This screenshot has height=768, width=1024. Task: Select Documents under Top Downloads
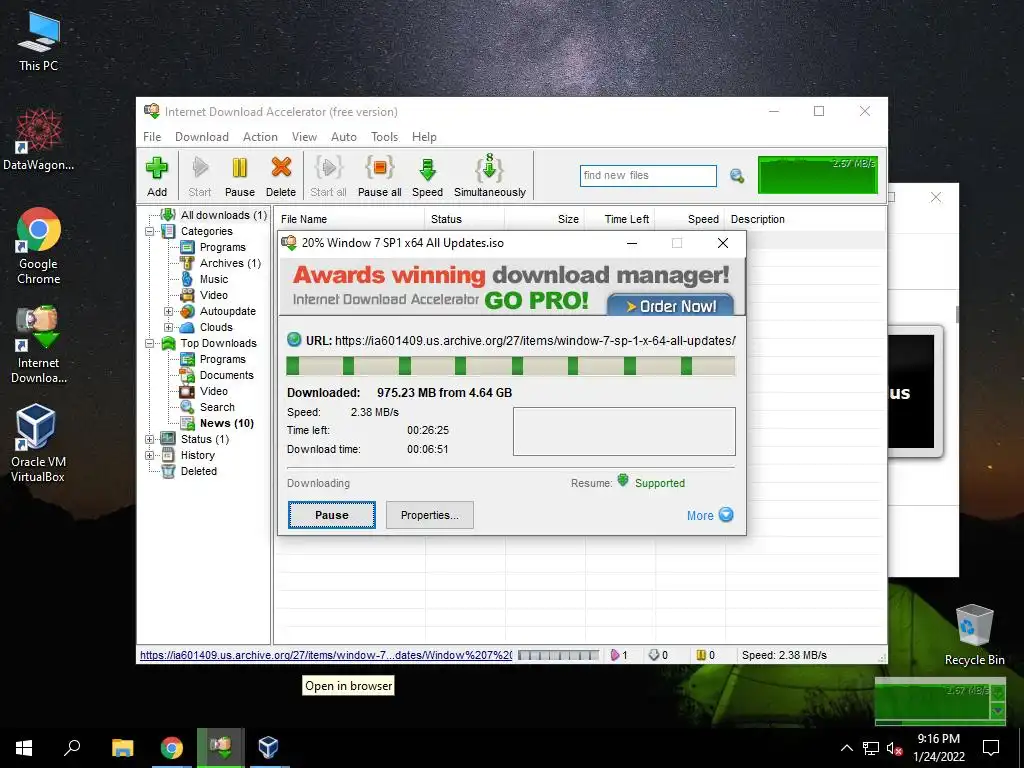click(226, 375)
